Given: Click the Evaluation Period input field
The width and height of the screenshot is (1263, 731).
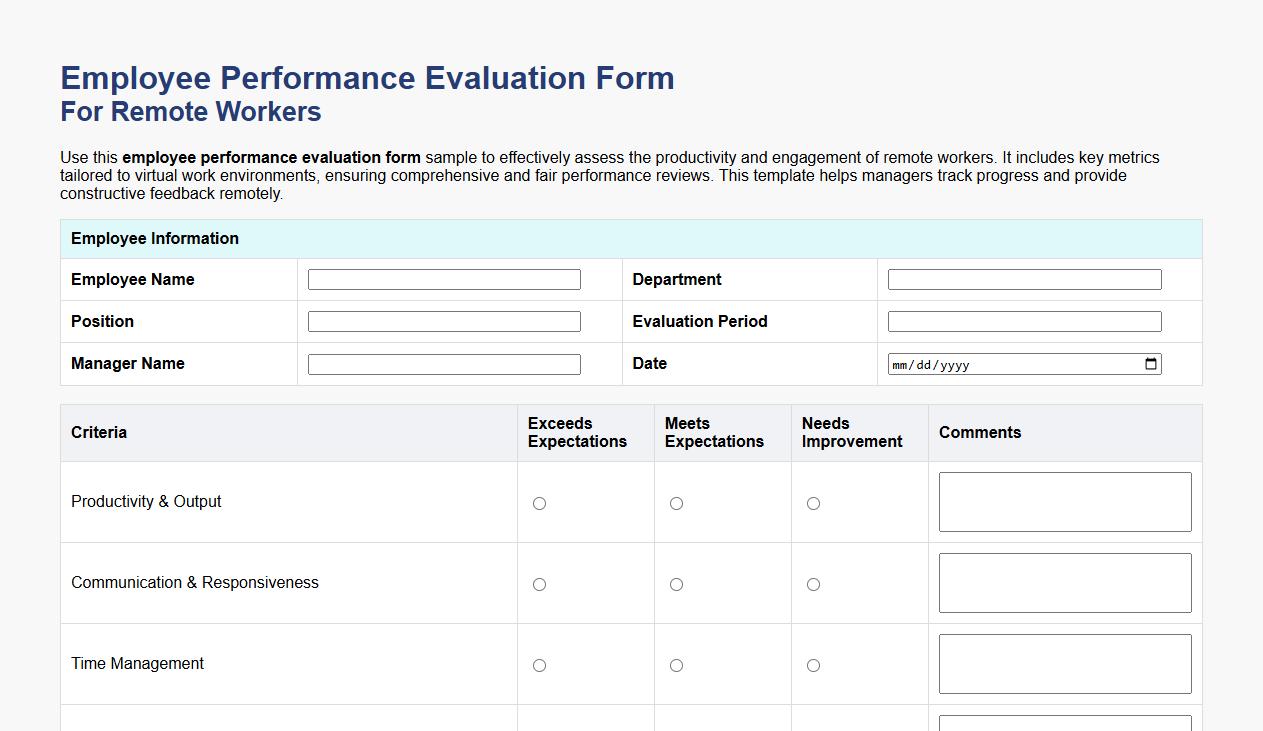Looking at the screenshot, I should tap(1024, 321).
